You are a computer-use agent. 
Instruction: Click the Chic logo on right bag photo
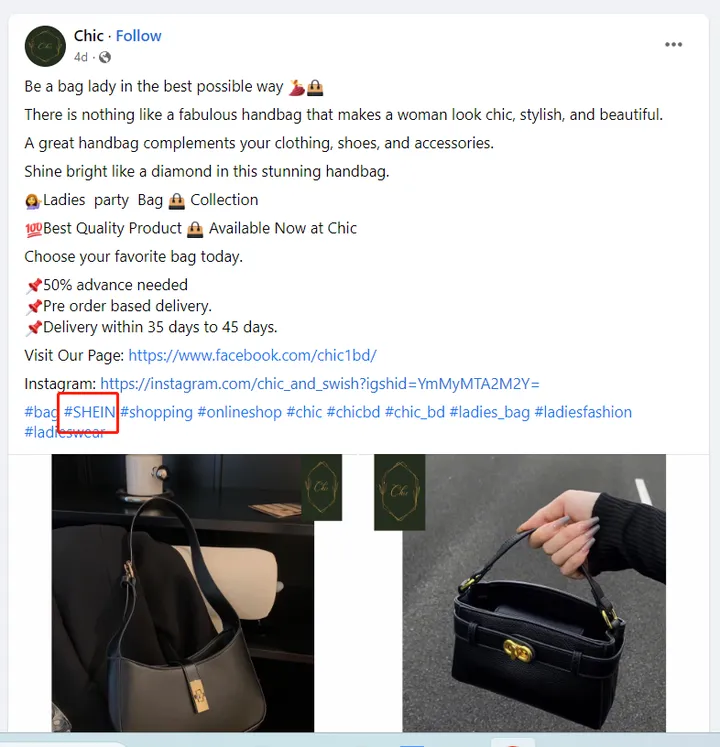(399, 492)
